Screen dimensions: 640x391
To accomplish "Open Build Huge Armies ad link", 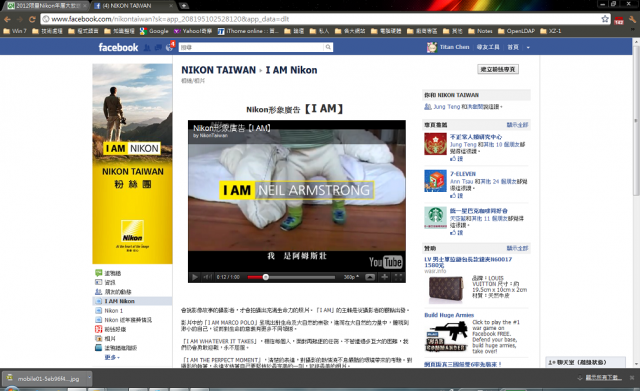I will point(449,315).
